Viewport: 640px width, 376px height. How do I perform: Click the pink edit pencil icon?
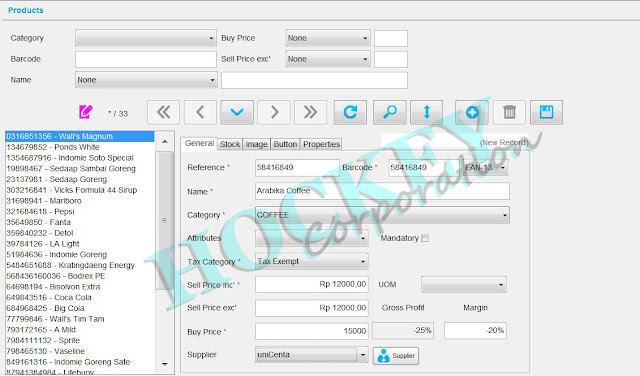[85, 111]
